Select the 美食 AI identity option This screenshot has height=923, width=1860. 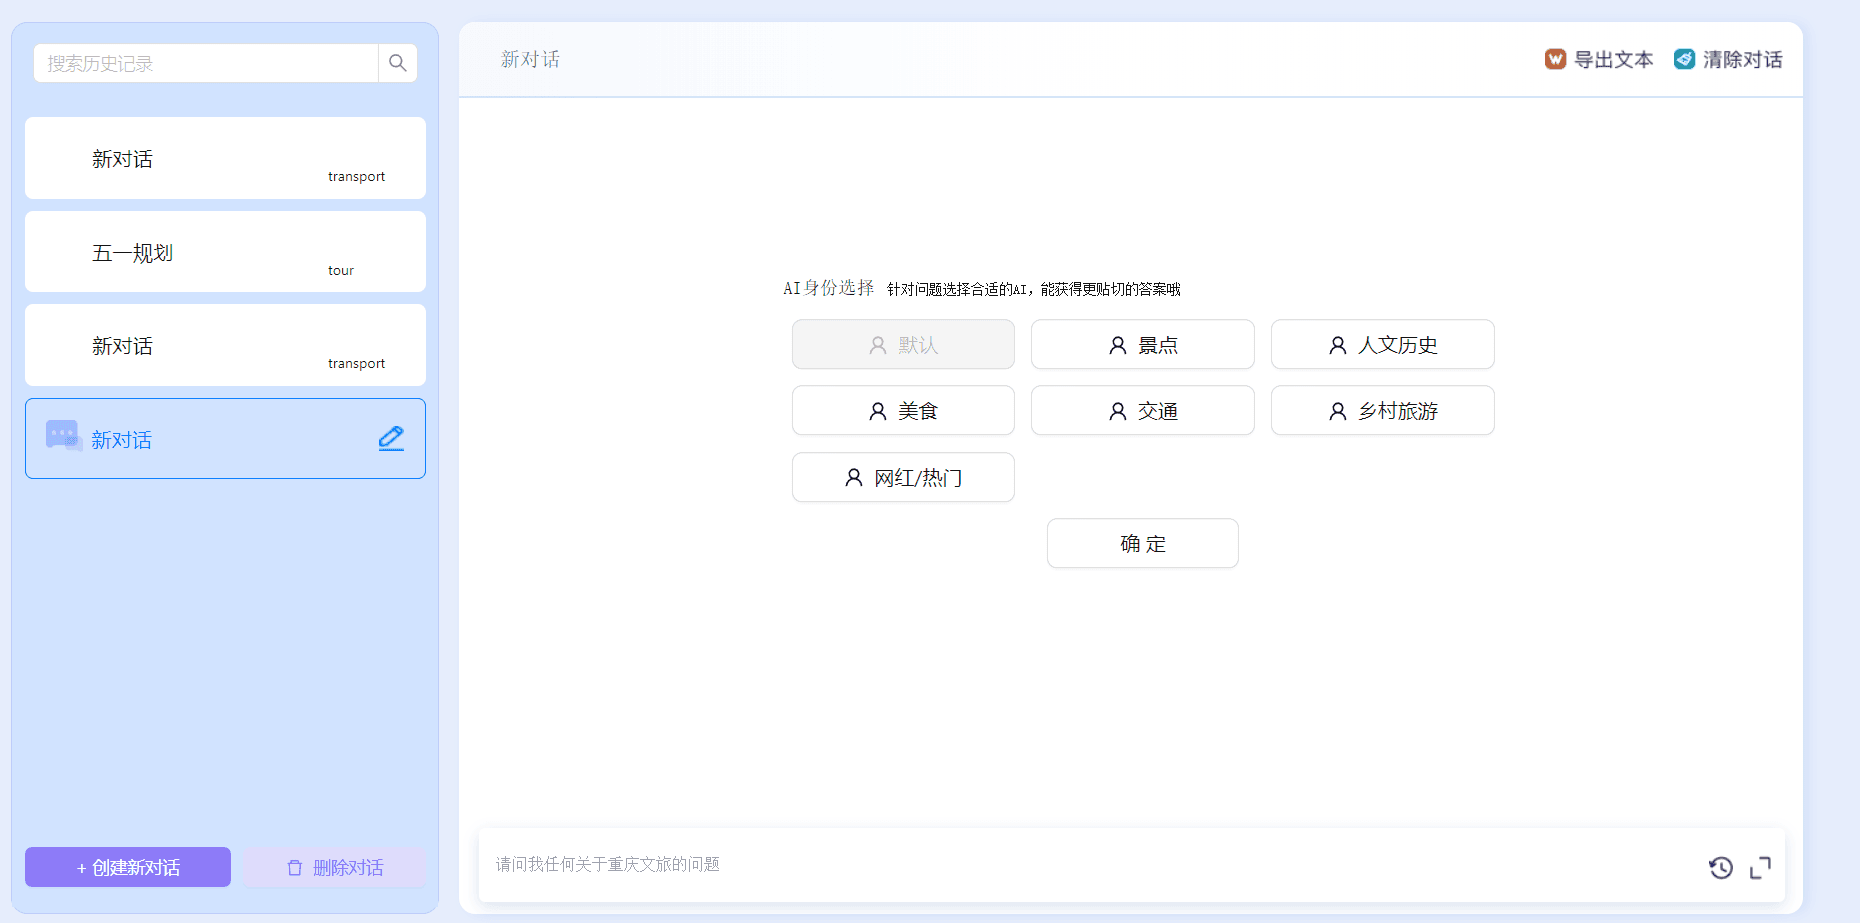(903, 411)
